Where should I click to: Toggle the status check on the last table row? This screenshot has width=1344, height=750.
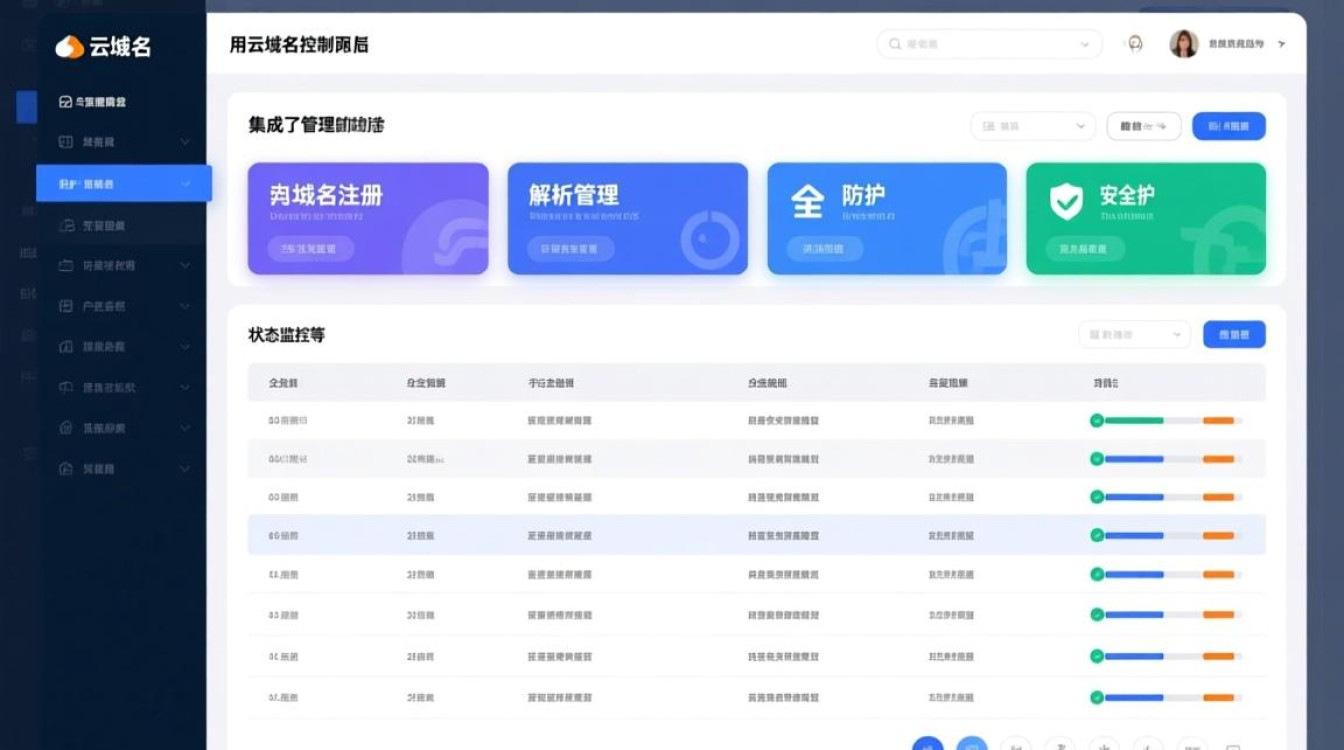point(1097,697)
